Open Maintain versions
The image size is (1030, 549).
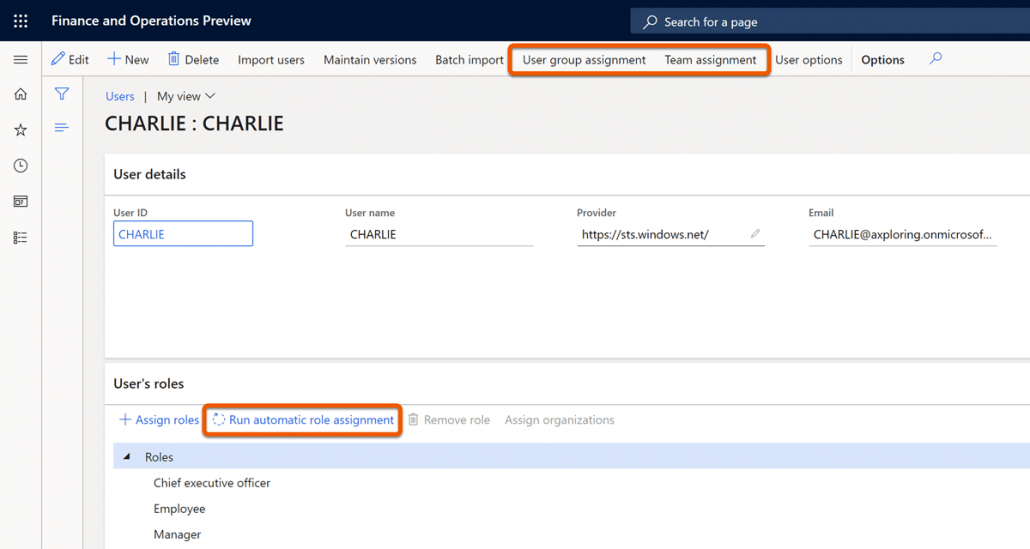pos(370,60)
